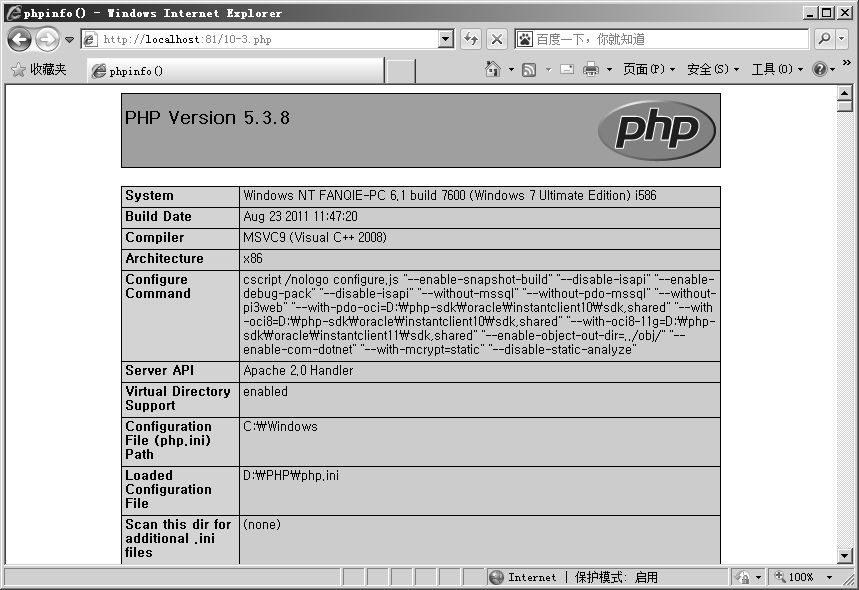The image size is (859, 590).
Task: Click the zoom level 100% button
Action: point(794,577)
